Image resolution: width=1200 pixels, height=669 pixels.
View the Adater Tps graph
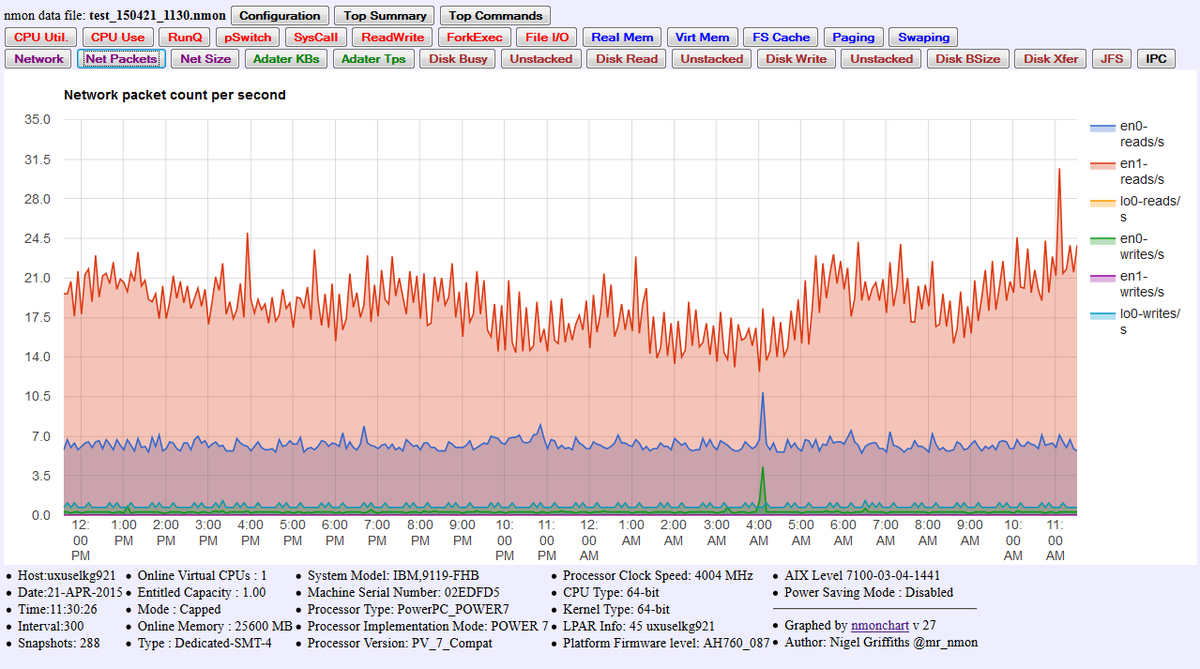click(x=373, y=59)
